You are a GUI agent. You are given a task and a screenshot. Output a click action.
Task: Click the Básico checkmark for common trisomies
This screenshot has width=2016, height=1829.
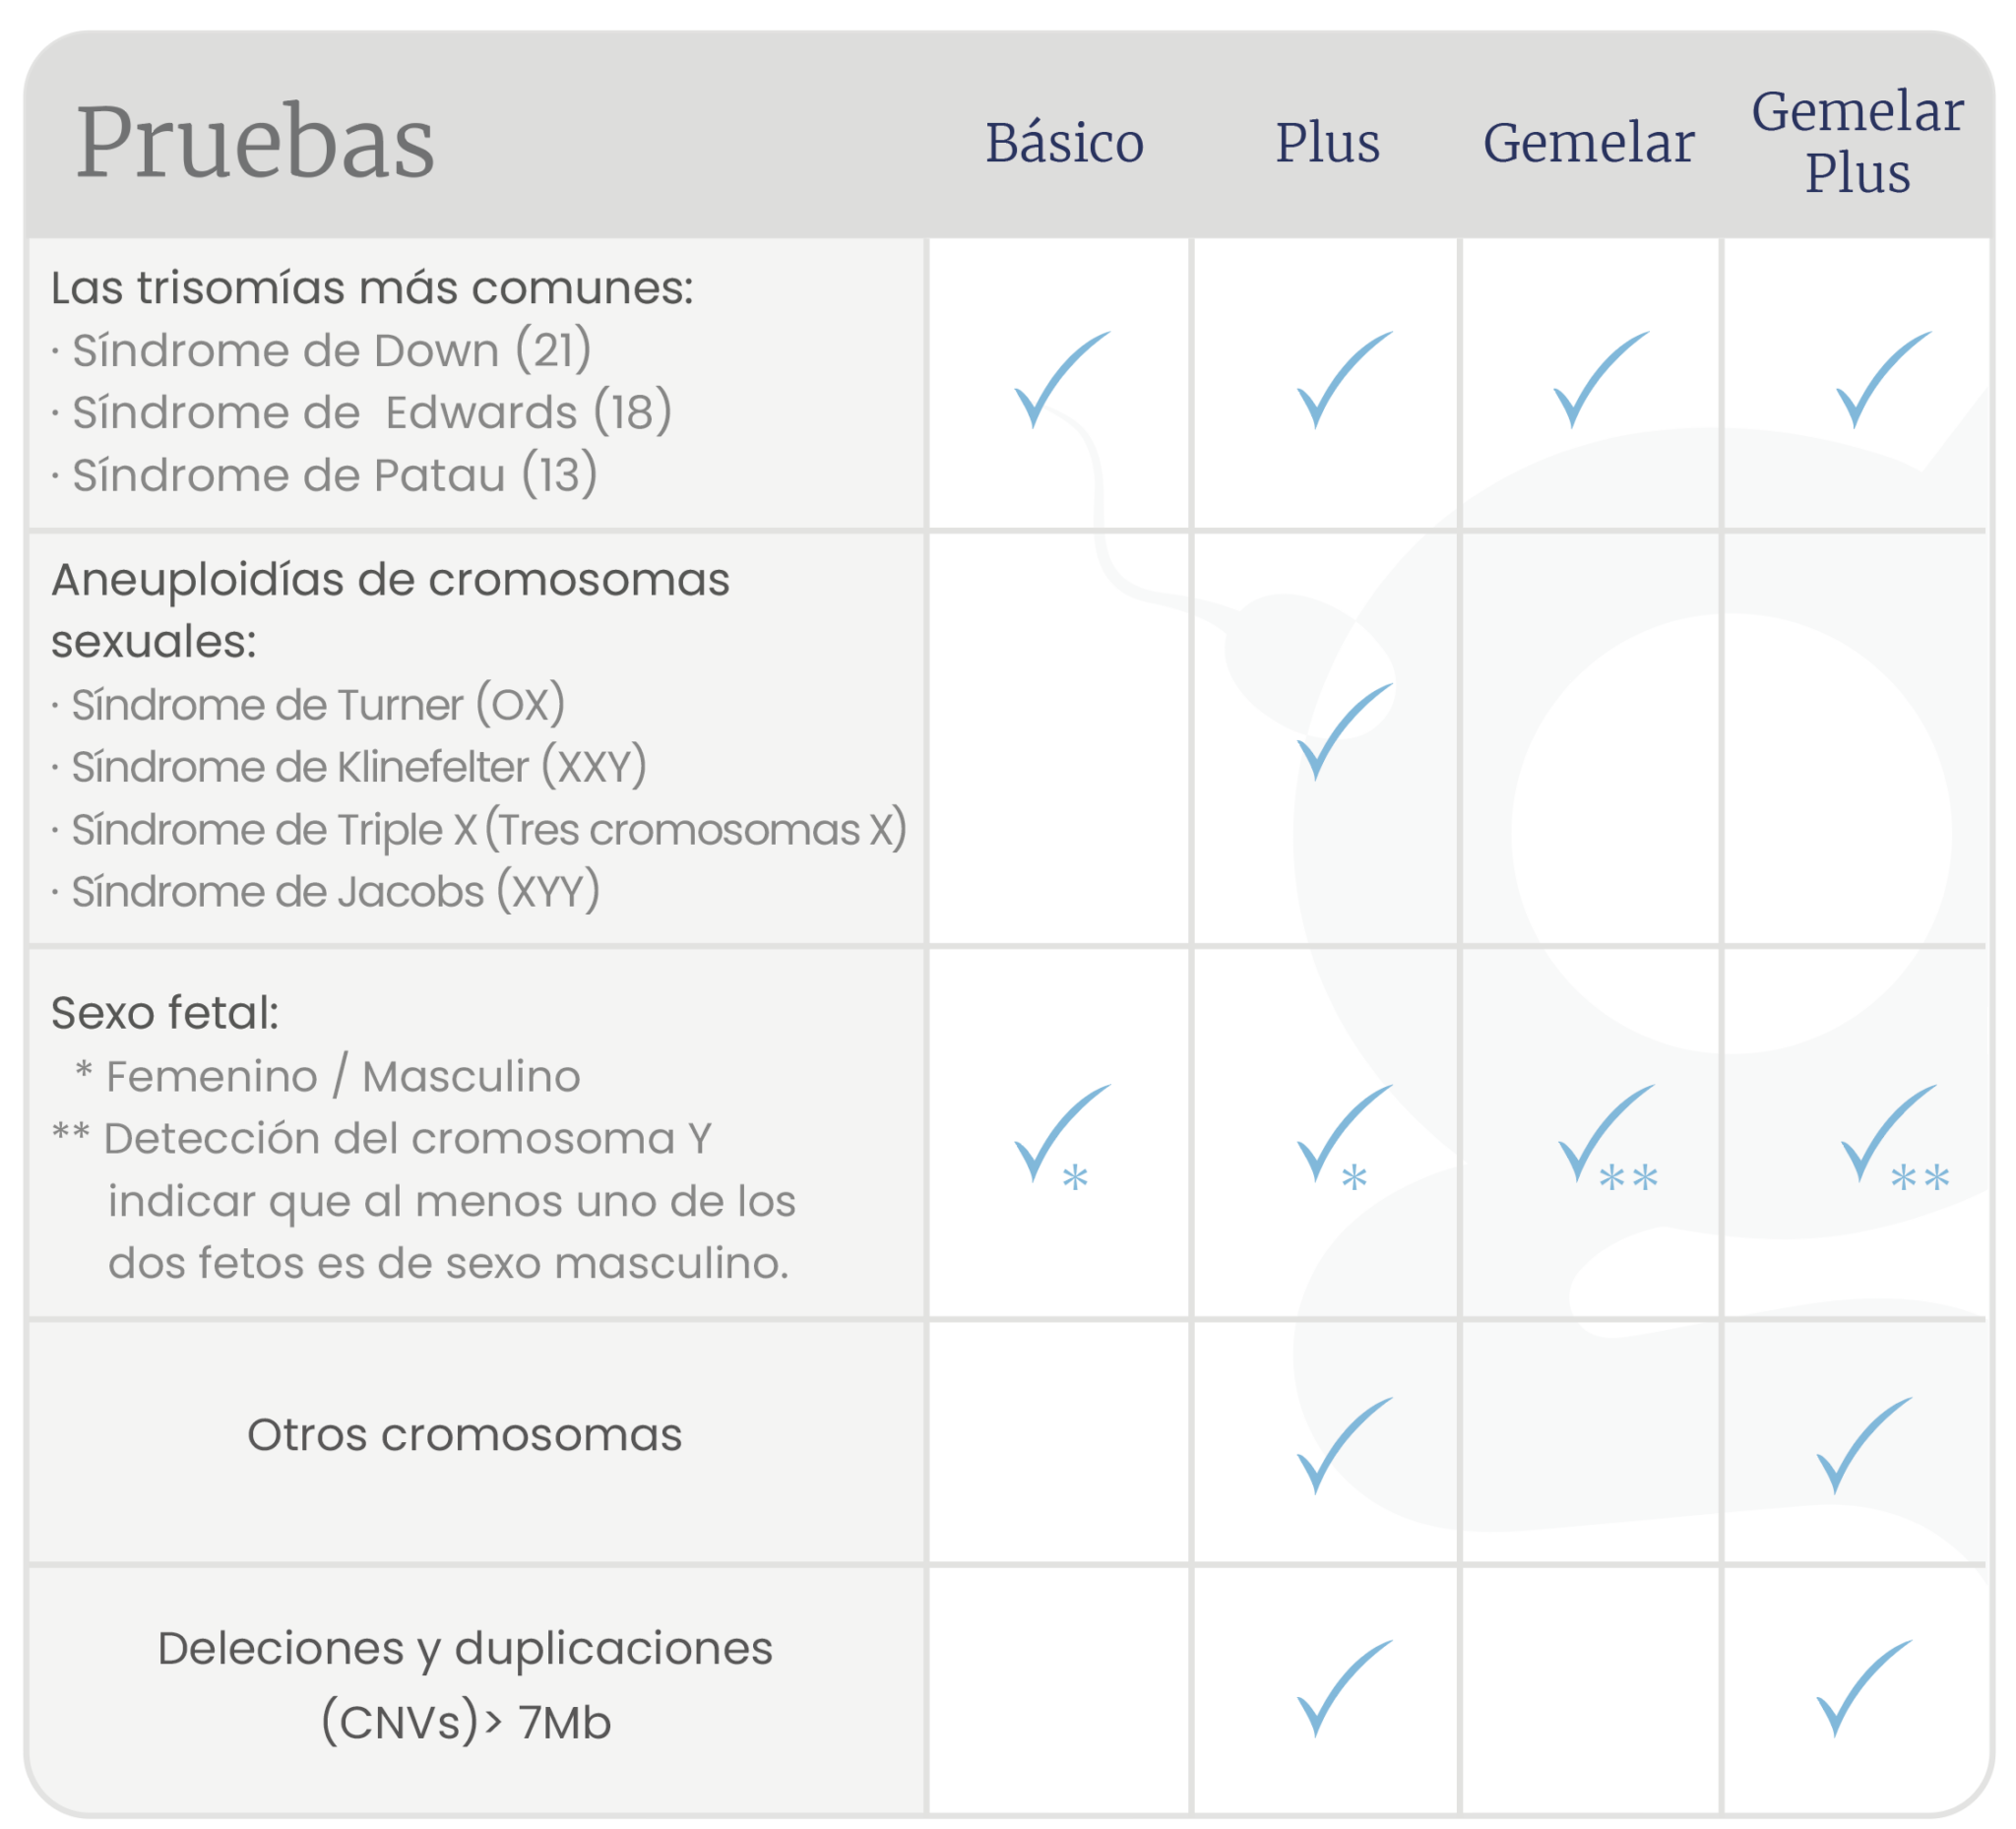click(x=1060, y=380)
